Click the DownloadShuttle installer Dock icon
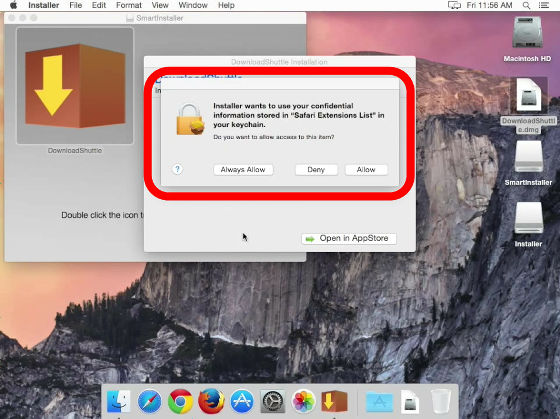560x419 pixels. coord(334,401)
